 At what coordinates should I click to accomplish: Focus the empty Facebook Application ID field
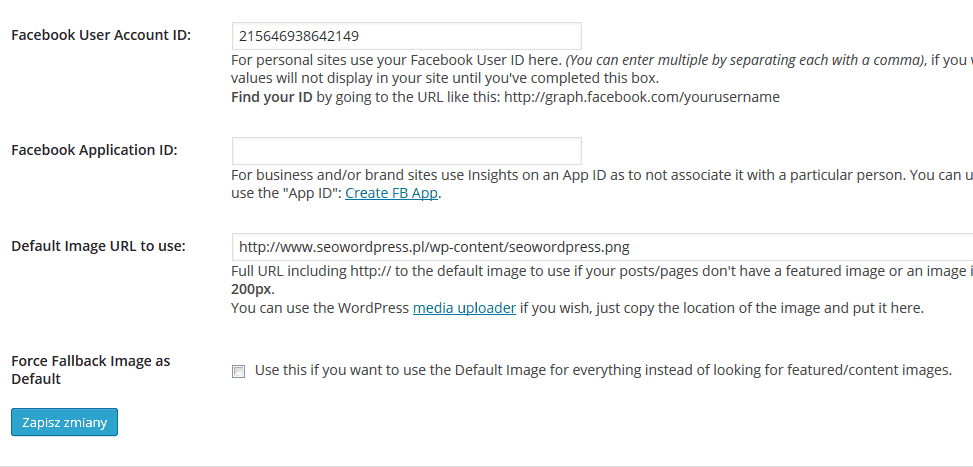pyautogui.click(x=406, y=151)
